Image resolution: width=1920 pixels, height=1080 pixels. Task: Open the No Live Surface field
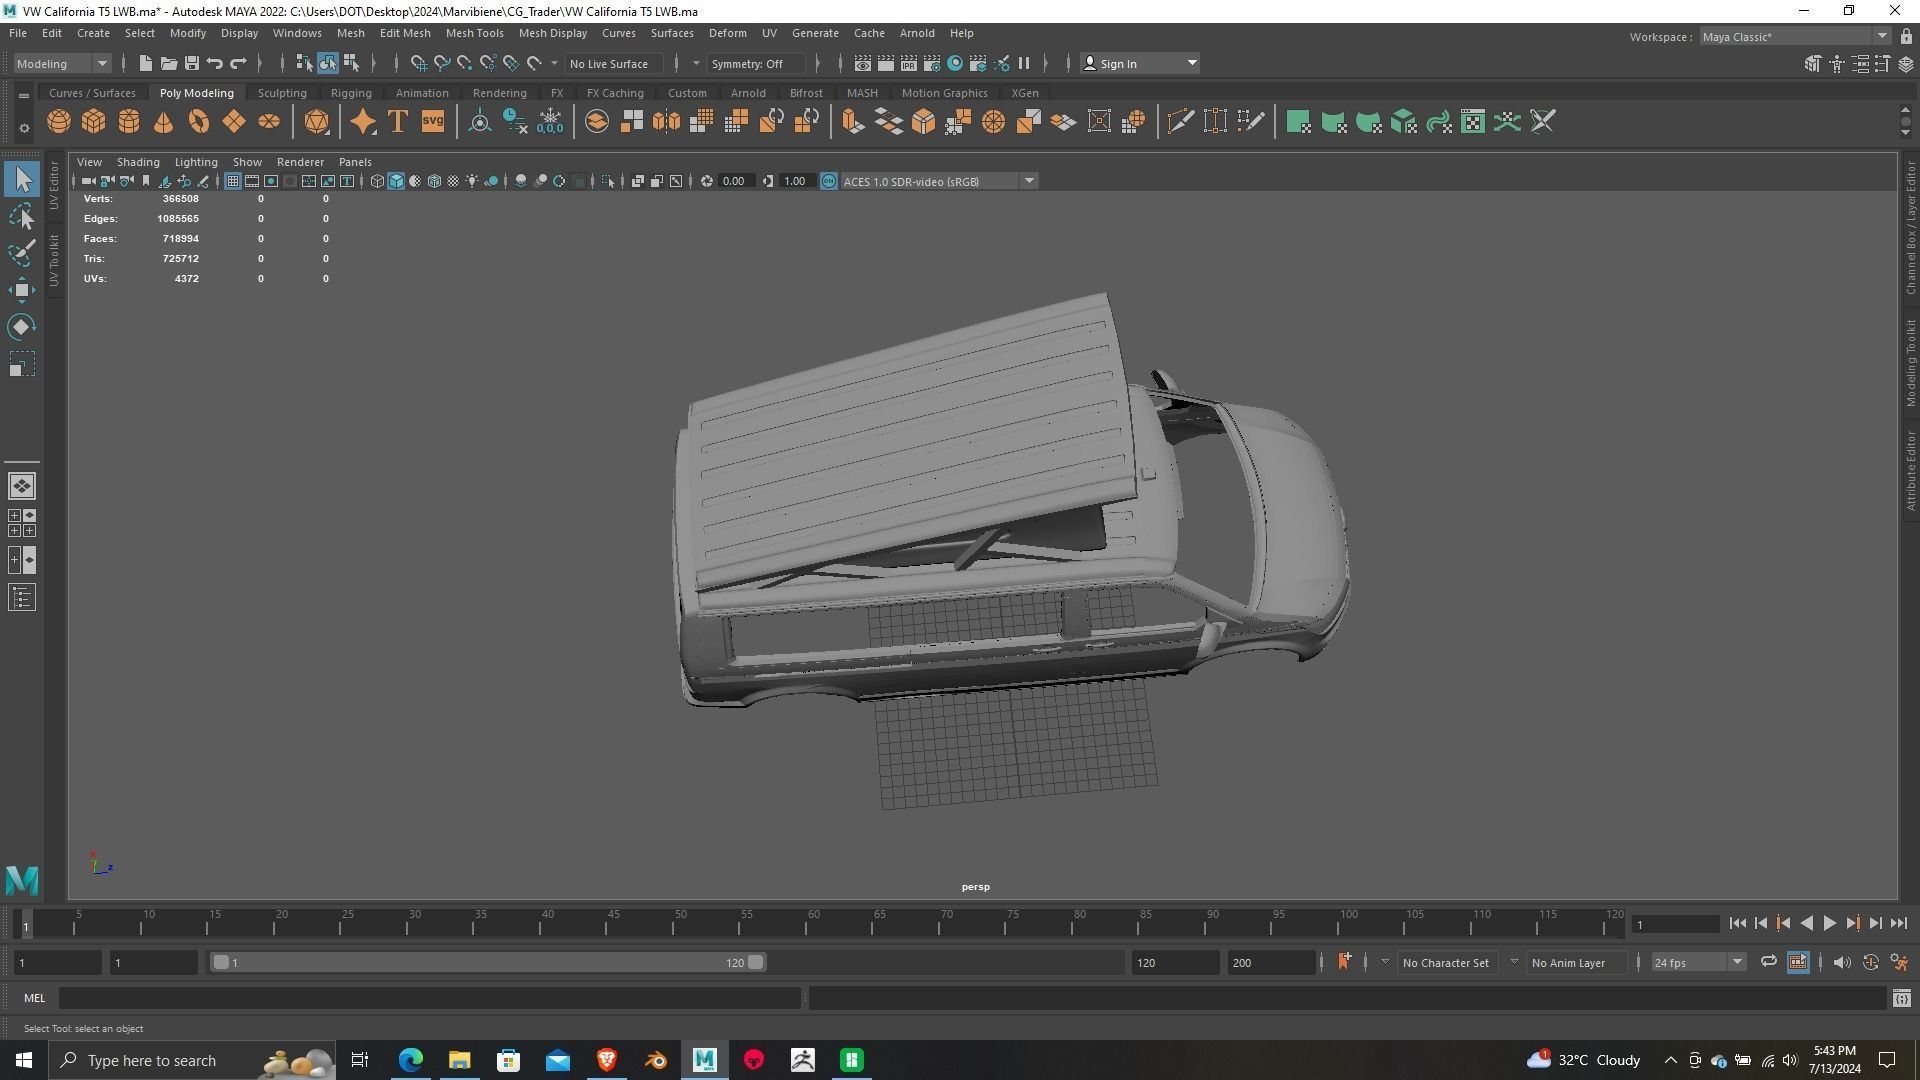pos(615,63)
